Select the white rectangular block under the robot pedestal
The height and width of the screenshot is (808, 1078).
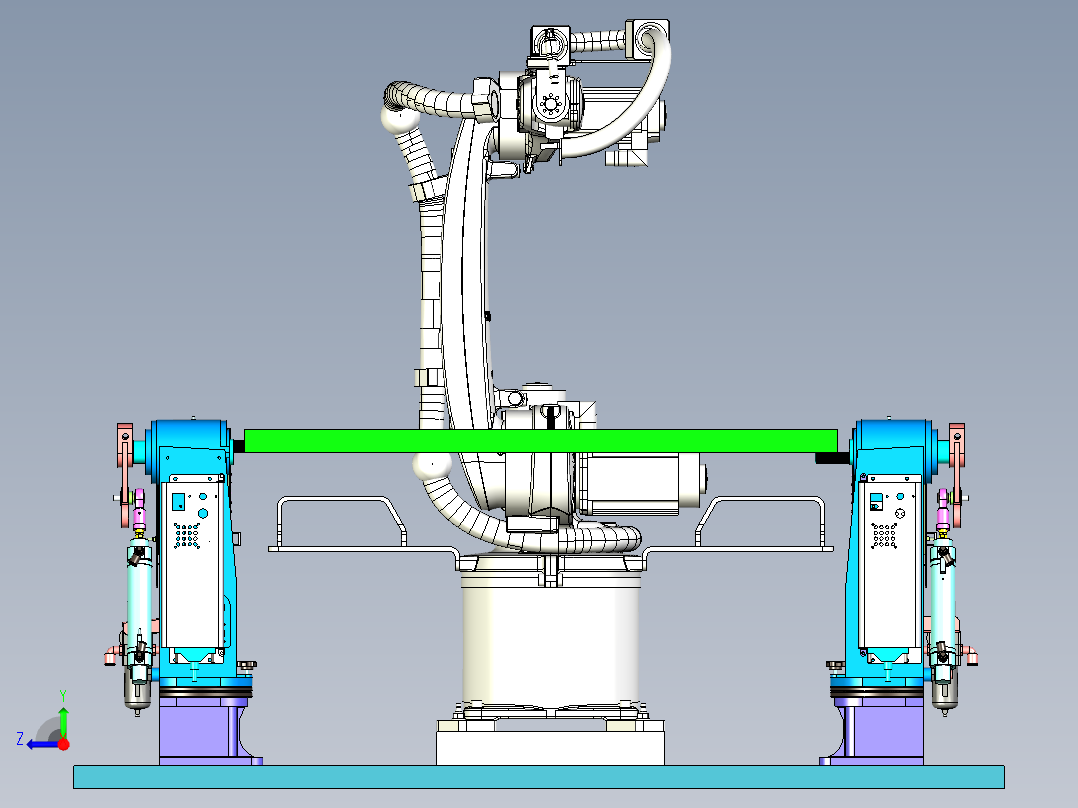pyautogui.click(x=551, y=747)
